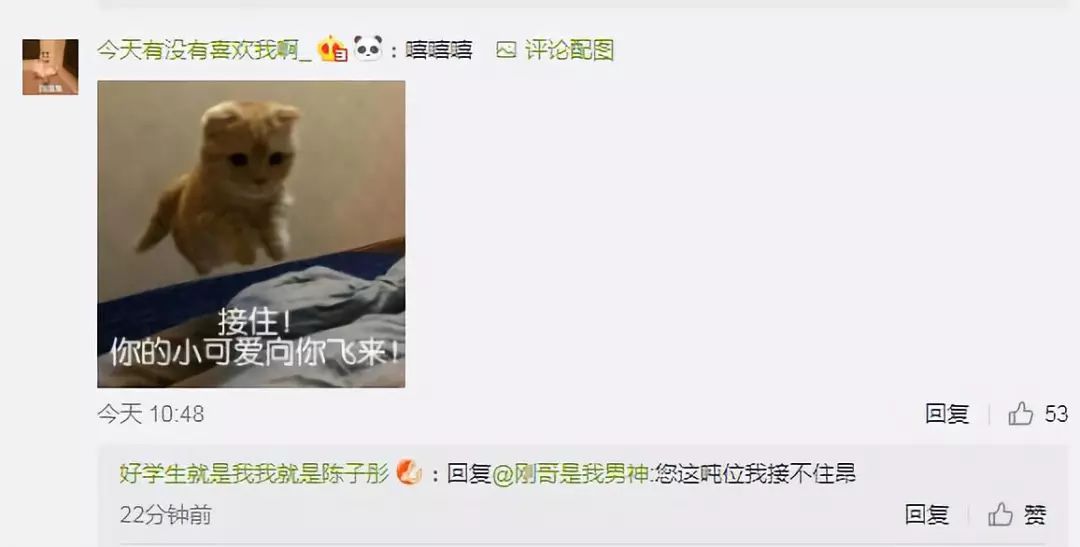Reply to the main comment via 回复
Screen dimensions: 1080x547
947,413
